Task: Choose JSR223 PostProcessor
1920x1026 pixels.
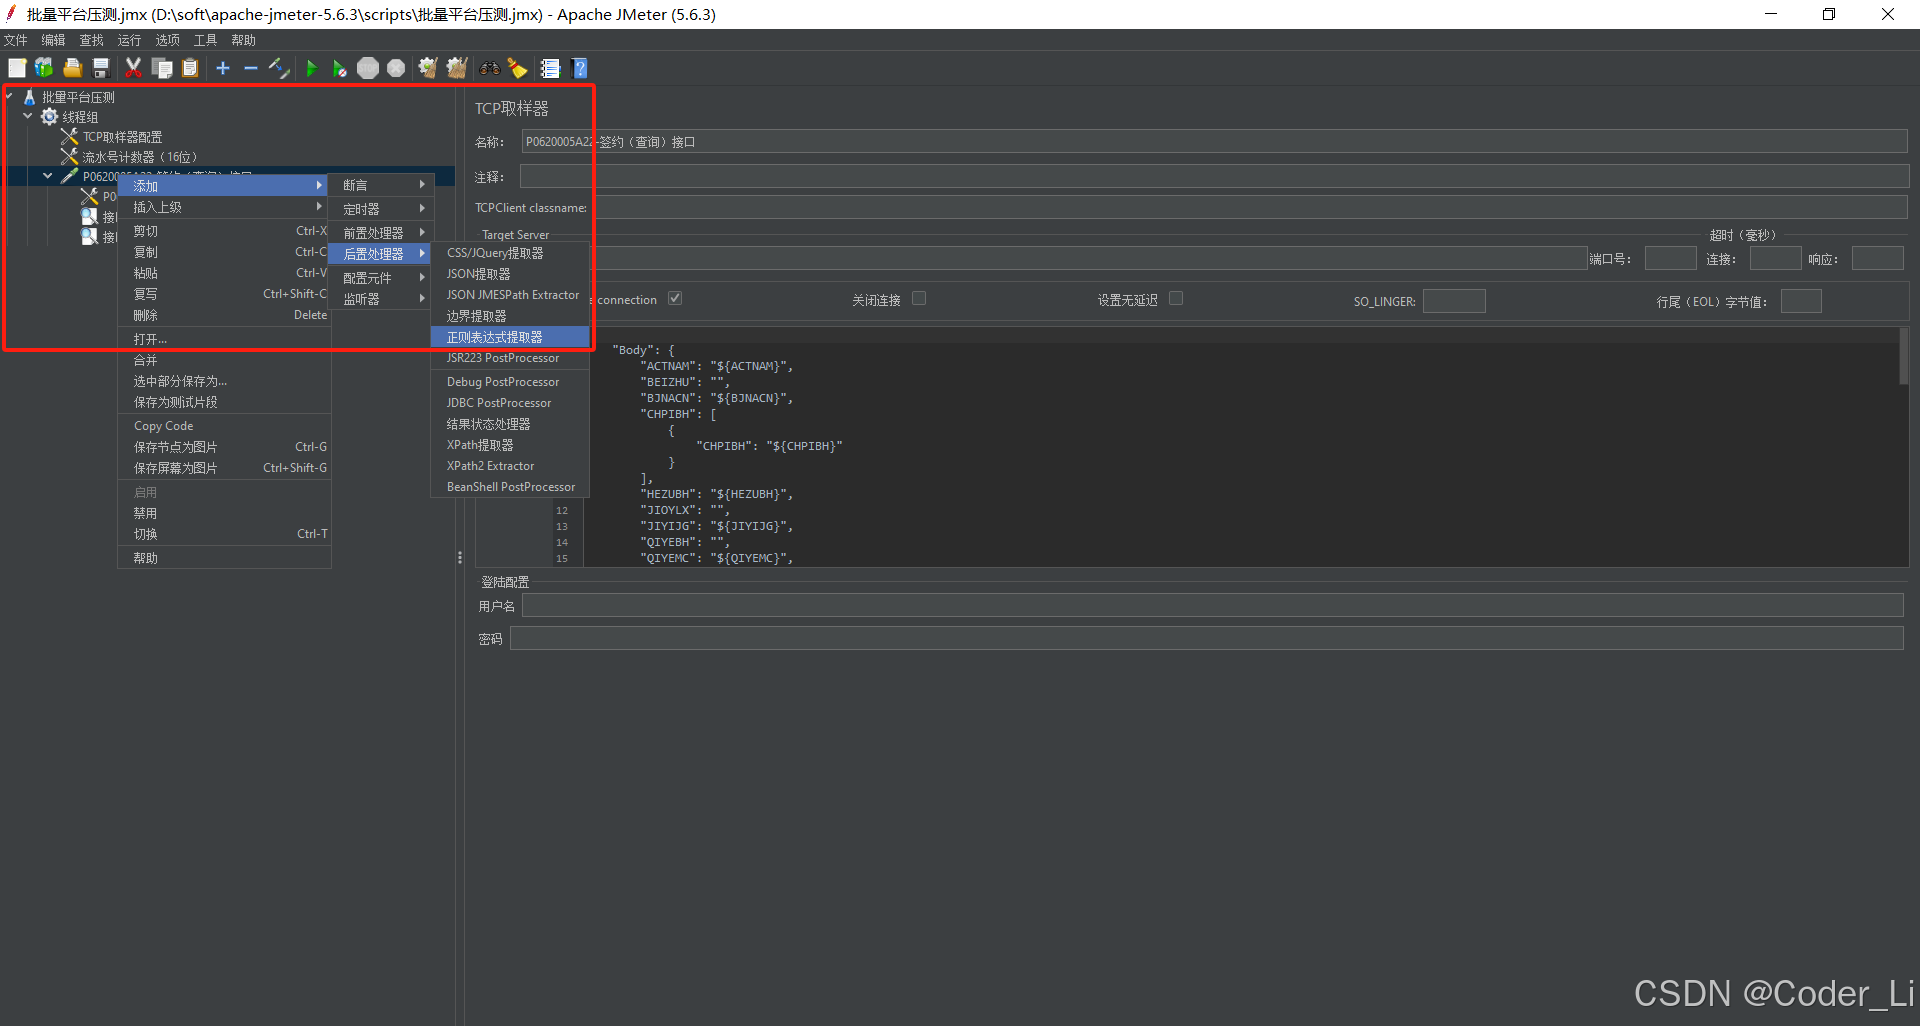Action: [x=510, y=358]
